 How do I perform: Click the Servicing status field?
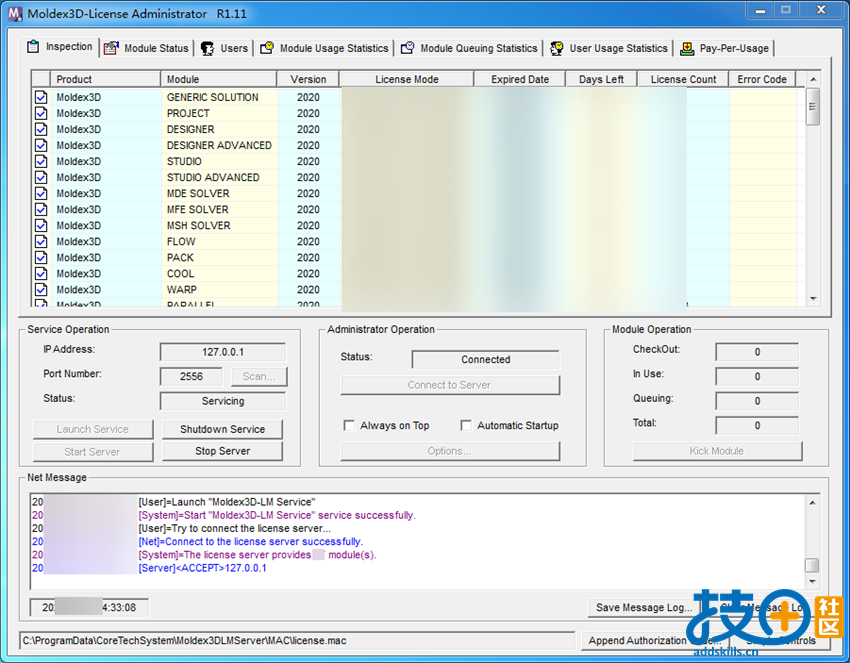click(x=223, y=401)
